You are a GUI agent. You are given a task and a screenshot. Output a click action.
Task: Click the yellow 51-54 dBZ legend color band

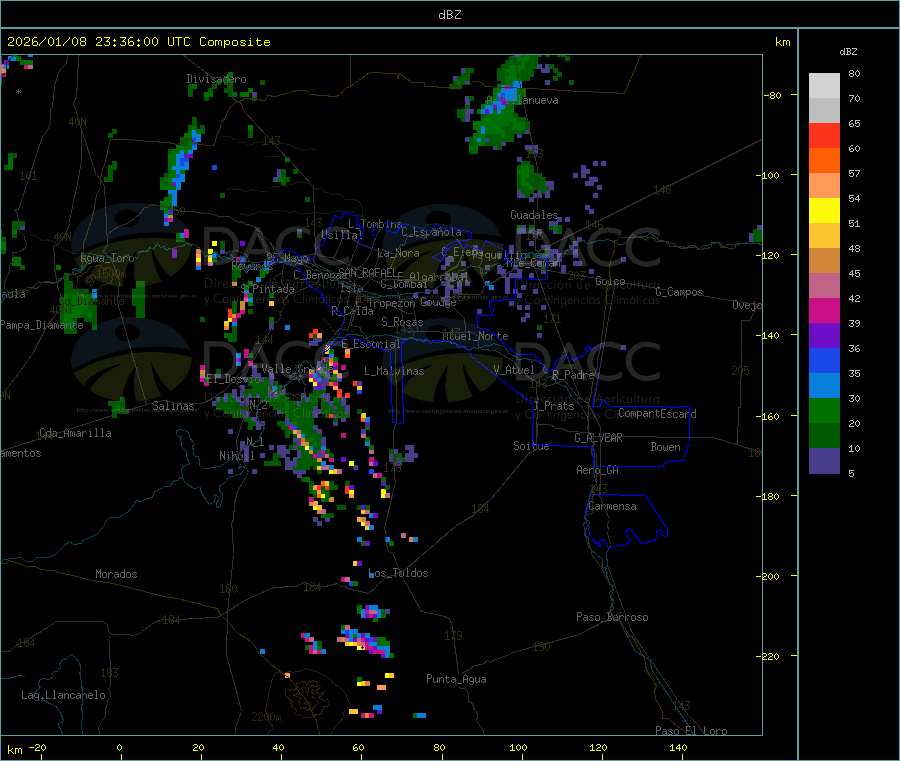824,211
